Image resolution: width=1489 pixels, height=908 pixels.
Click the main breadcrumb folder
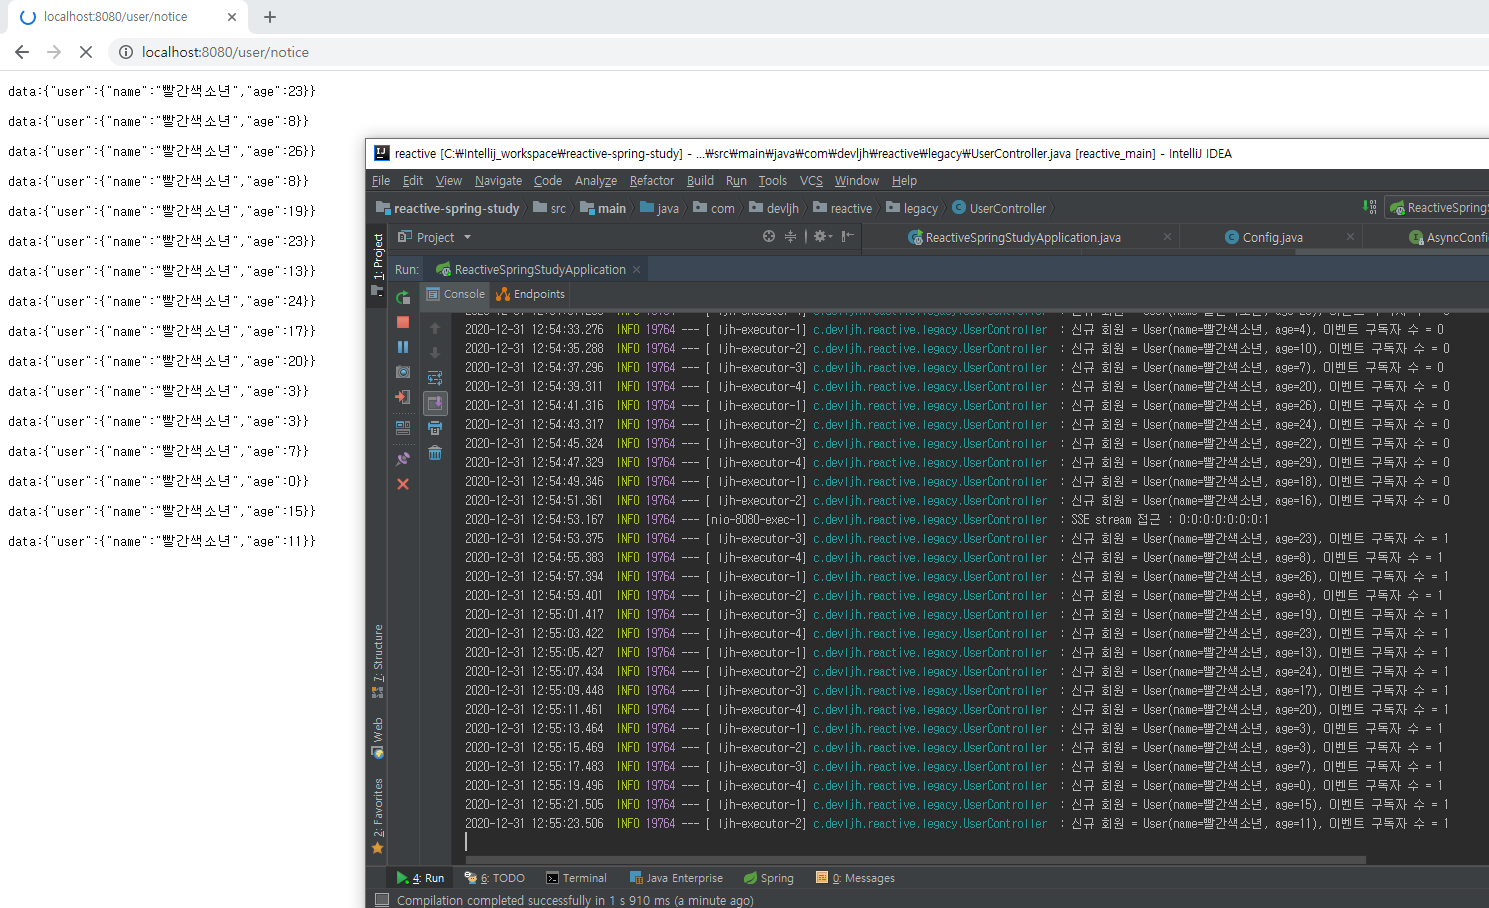pyautogui.click(x=603, y=208)
